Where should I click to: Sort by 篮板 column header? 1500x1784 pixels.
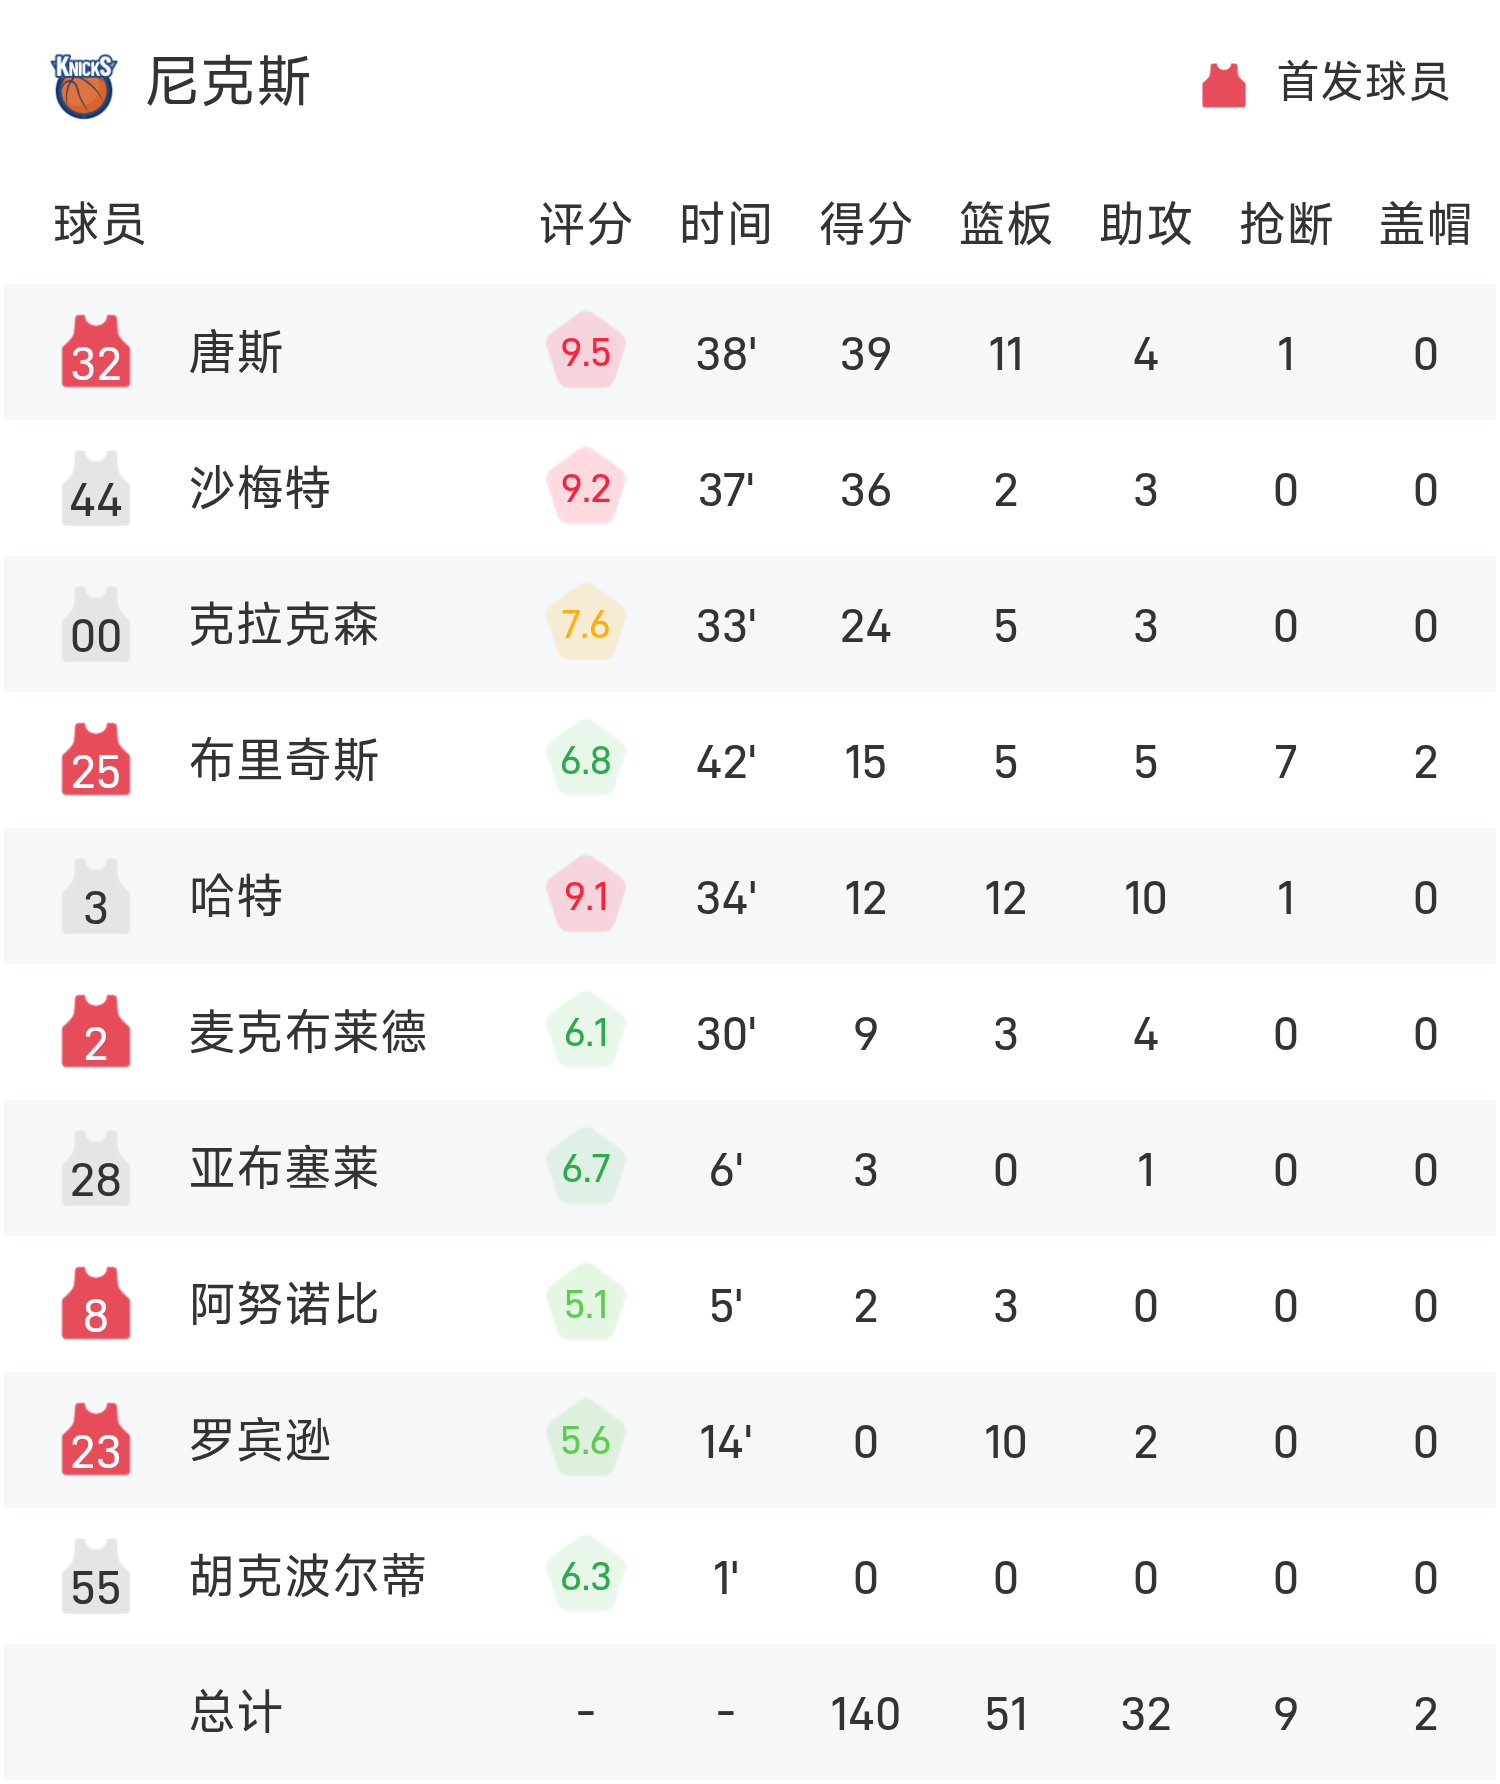tap(1005, 224)
